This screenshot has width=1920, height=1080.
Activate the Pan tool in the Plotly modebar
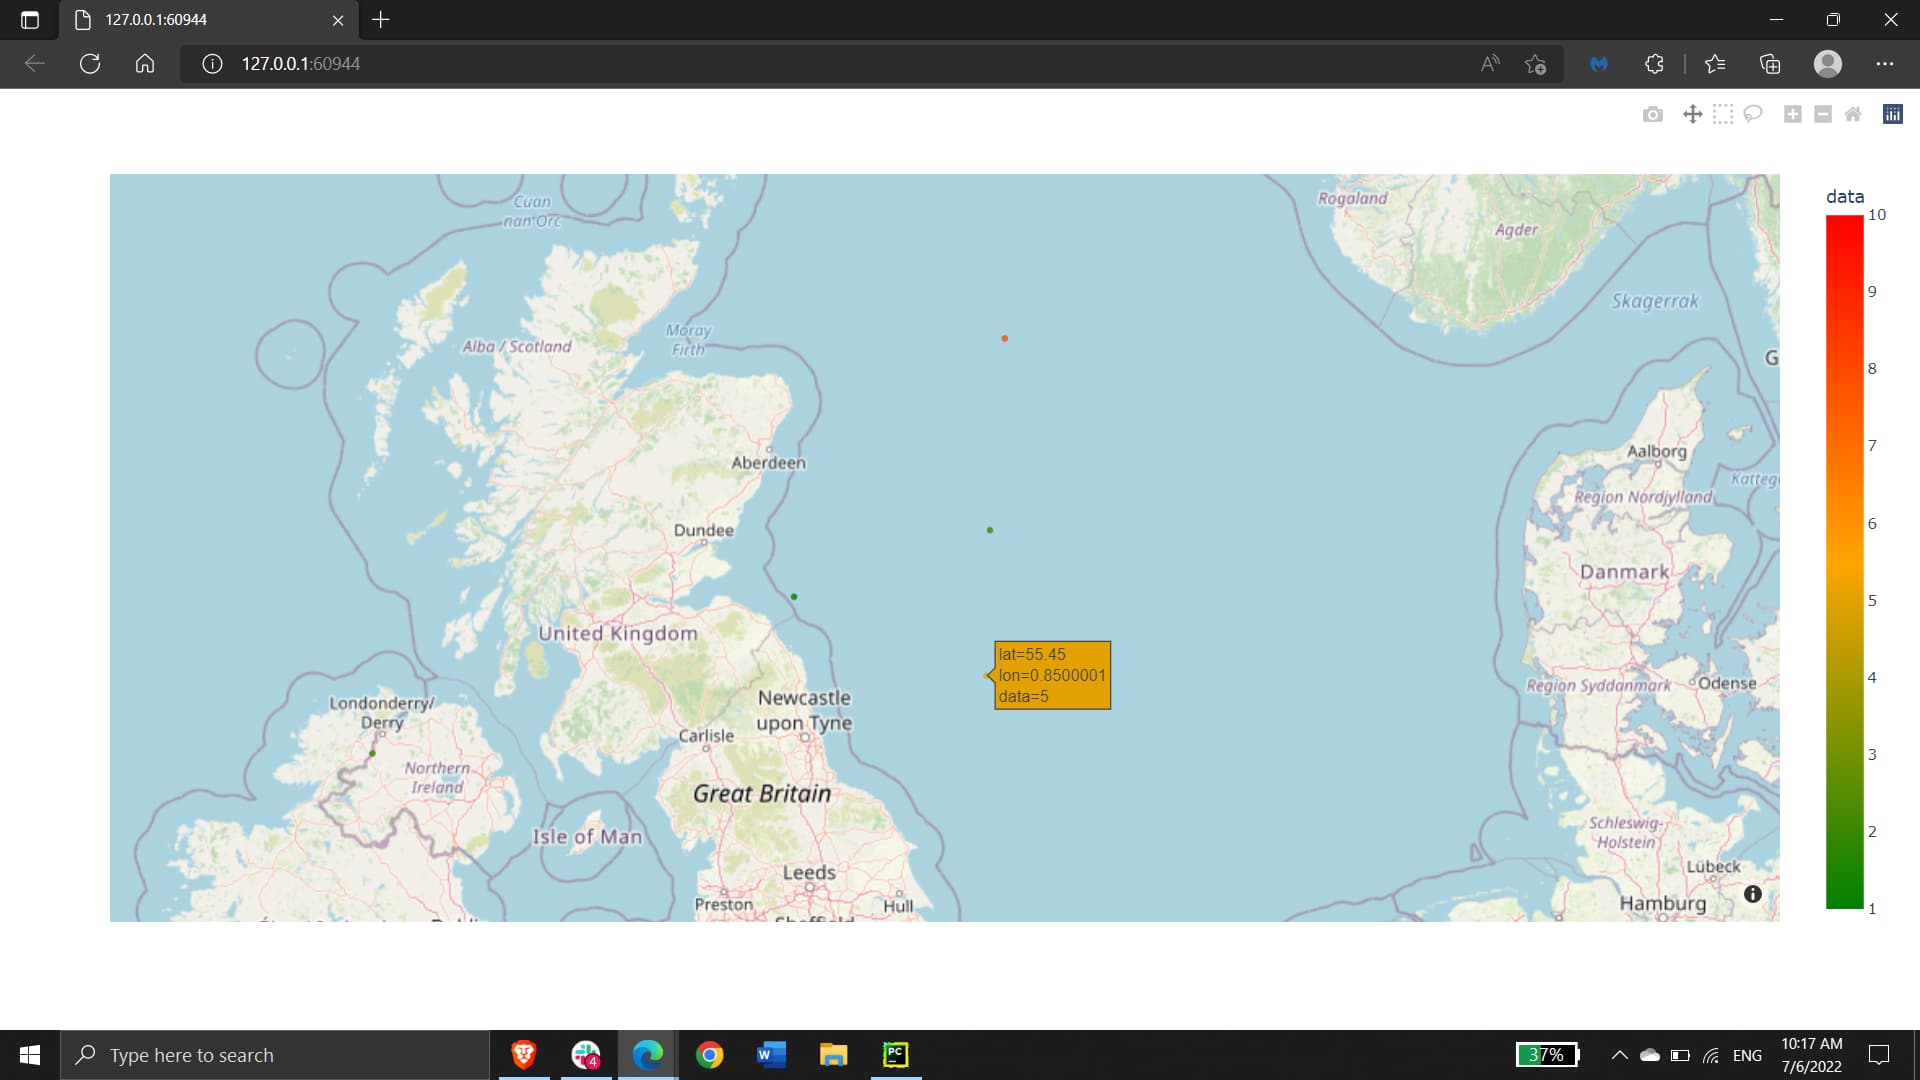1692,114
